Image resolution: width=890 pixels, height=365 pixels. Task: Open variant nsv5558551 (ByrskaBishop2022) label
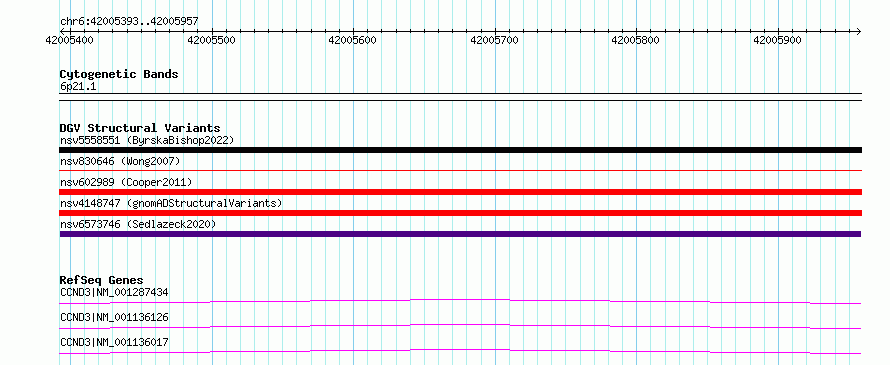[x=147, y=140]
